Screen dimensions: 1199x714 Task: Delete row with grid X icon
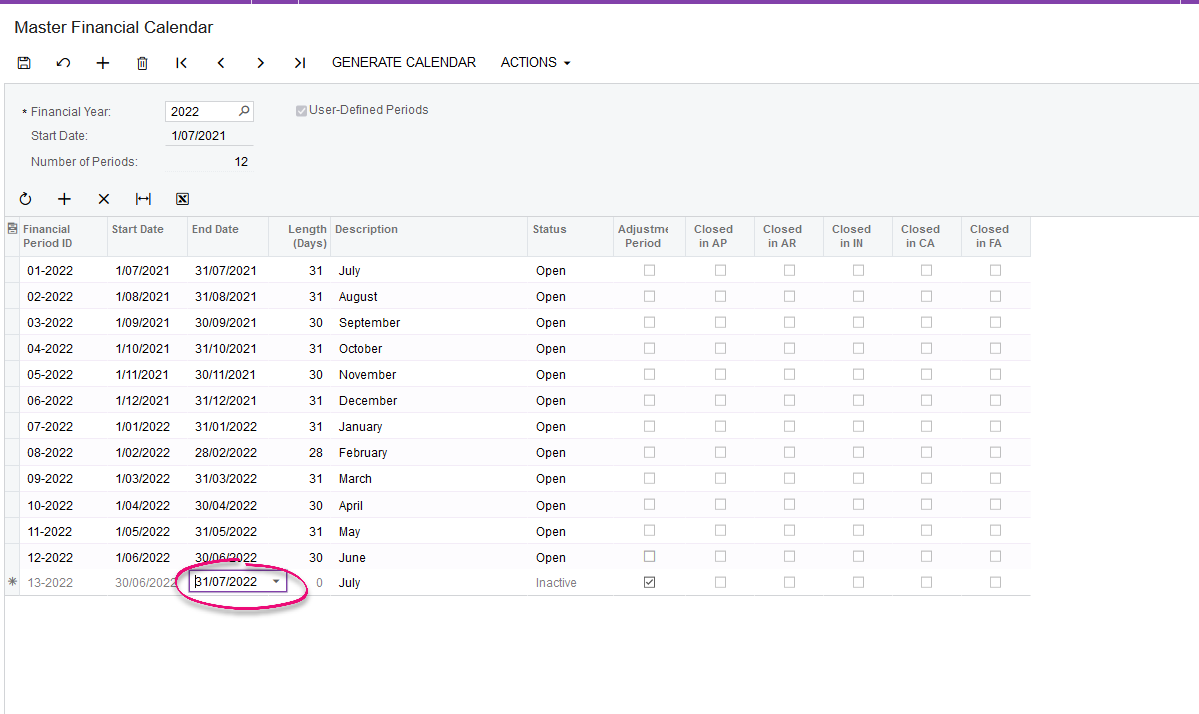point(104,199)
